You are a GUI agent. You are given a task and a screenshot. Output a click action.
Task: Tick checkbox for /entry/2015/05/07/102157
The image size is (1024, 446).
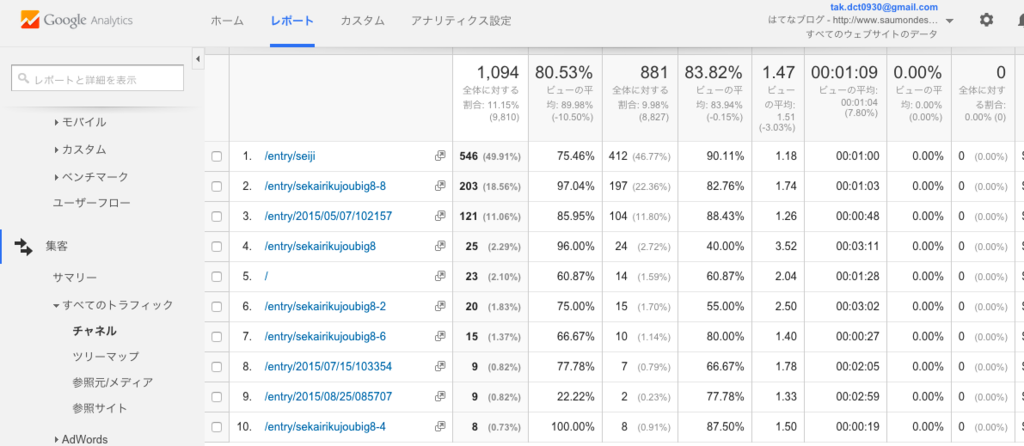click(x=217, y=217)
